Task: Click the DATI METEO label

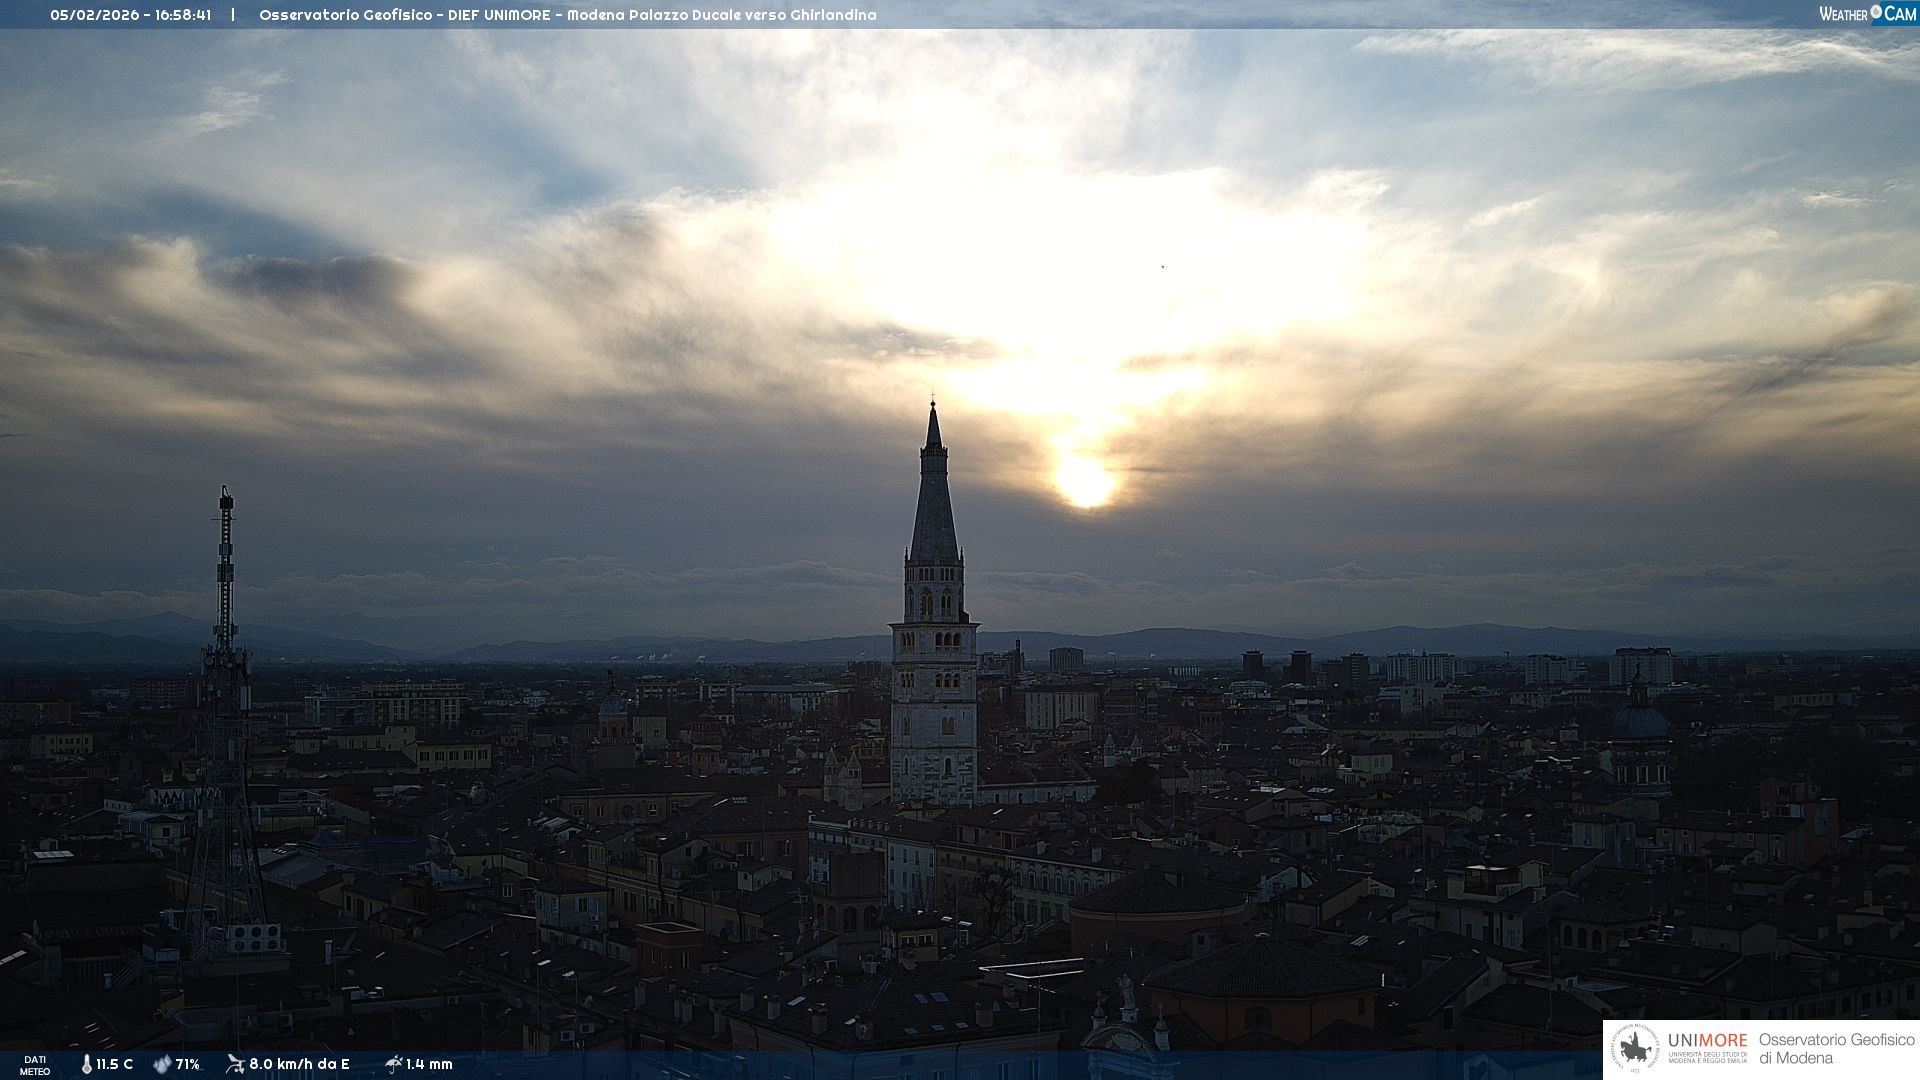Action: pos(35,1065)
